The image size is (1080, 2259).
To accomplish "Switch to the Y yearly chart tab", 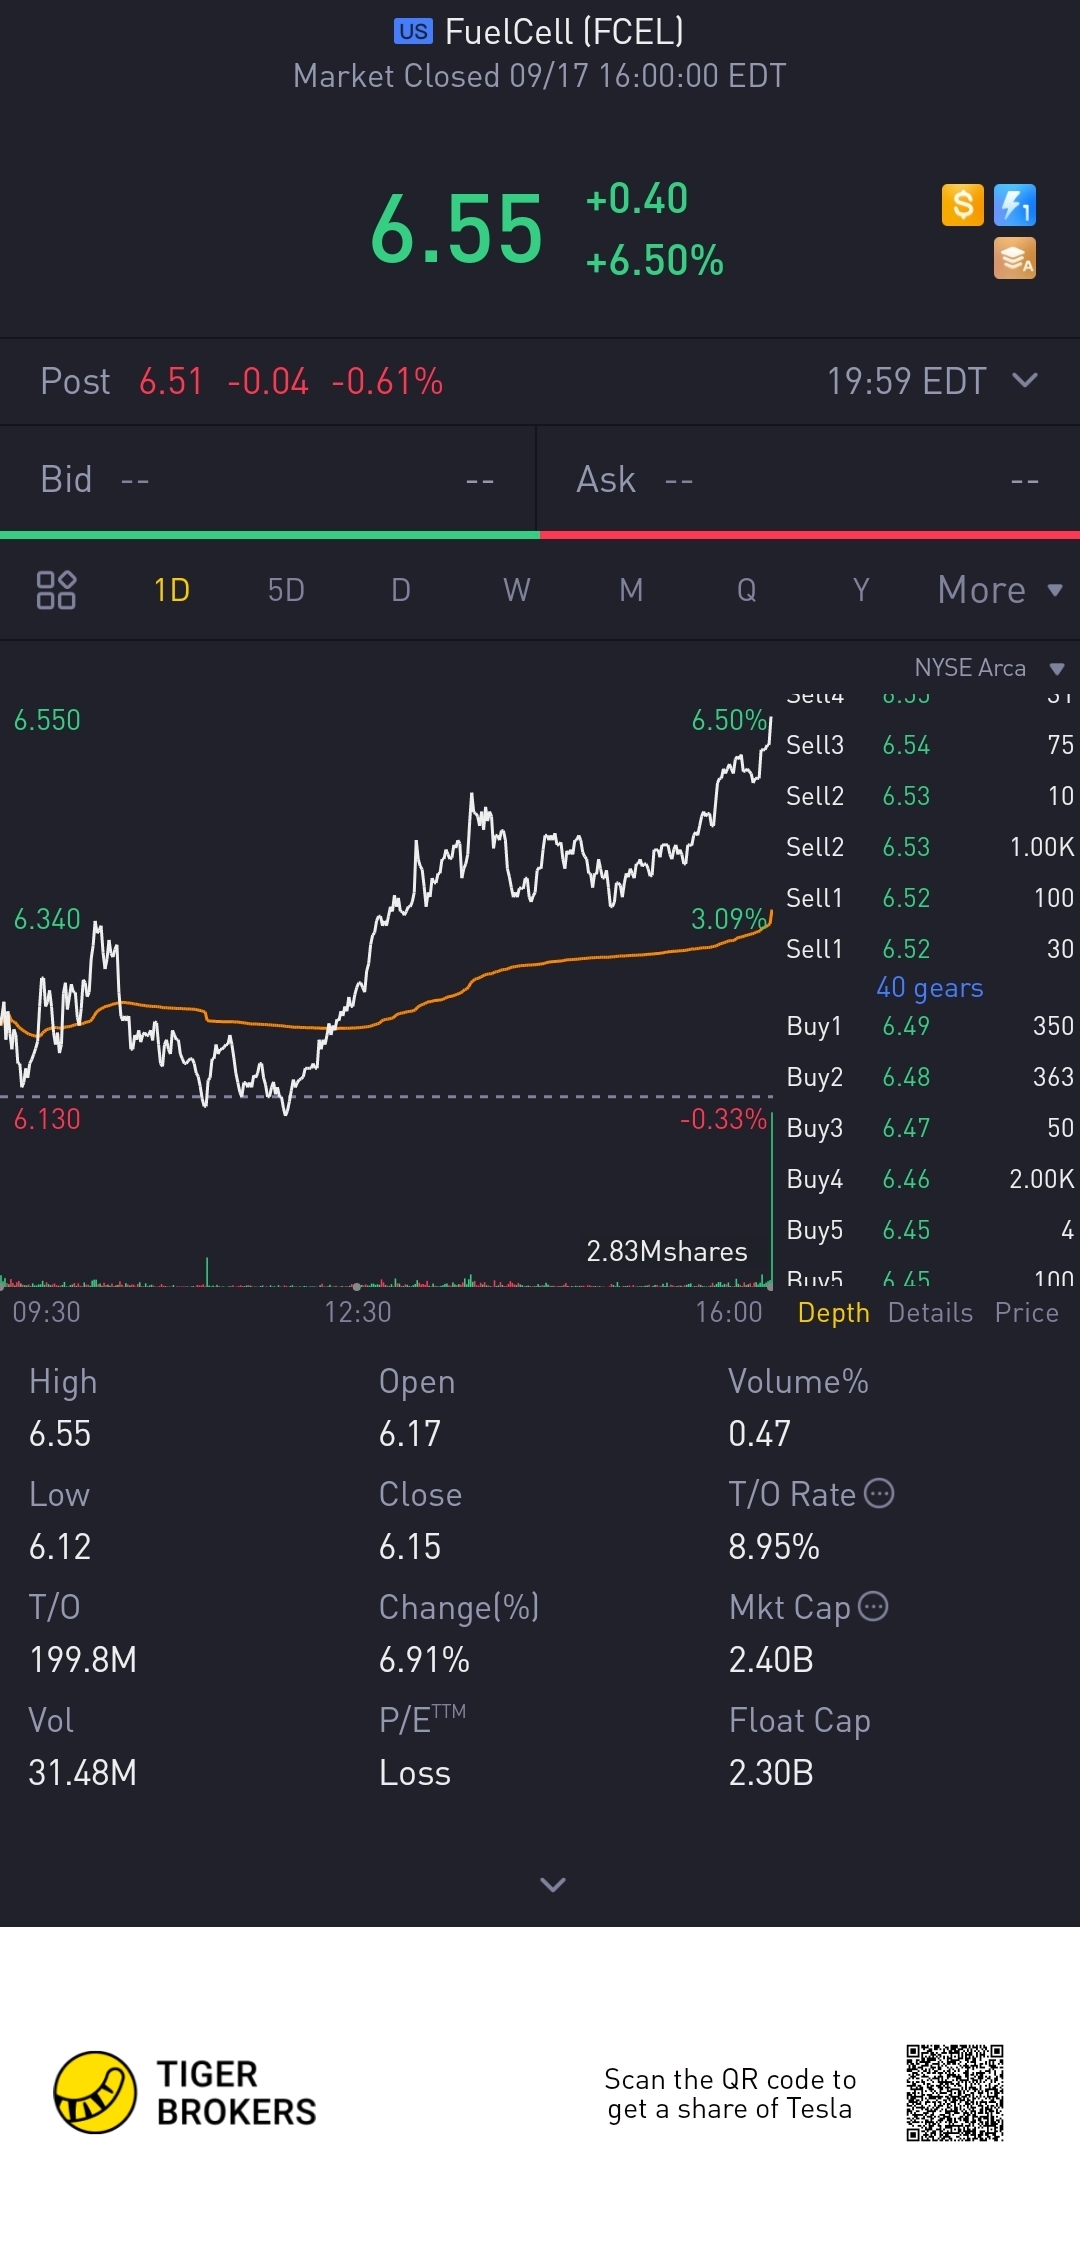I will (861, 590).
